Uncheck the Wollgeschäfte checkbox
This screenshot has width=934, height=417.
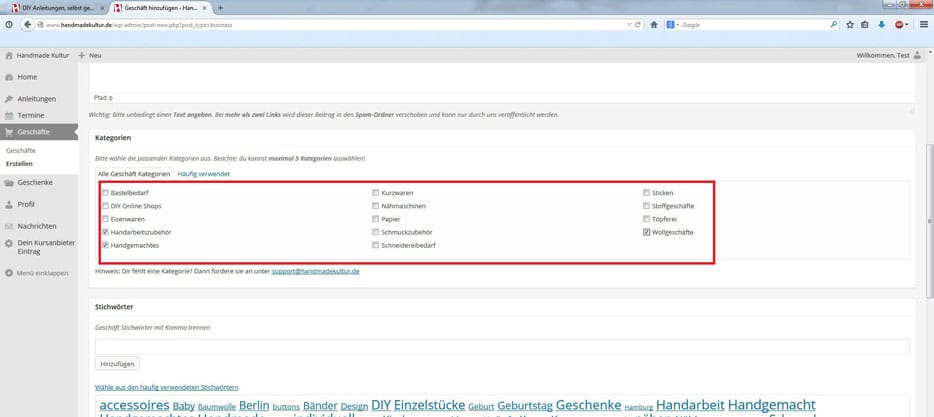(647, 232)
